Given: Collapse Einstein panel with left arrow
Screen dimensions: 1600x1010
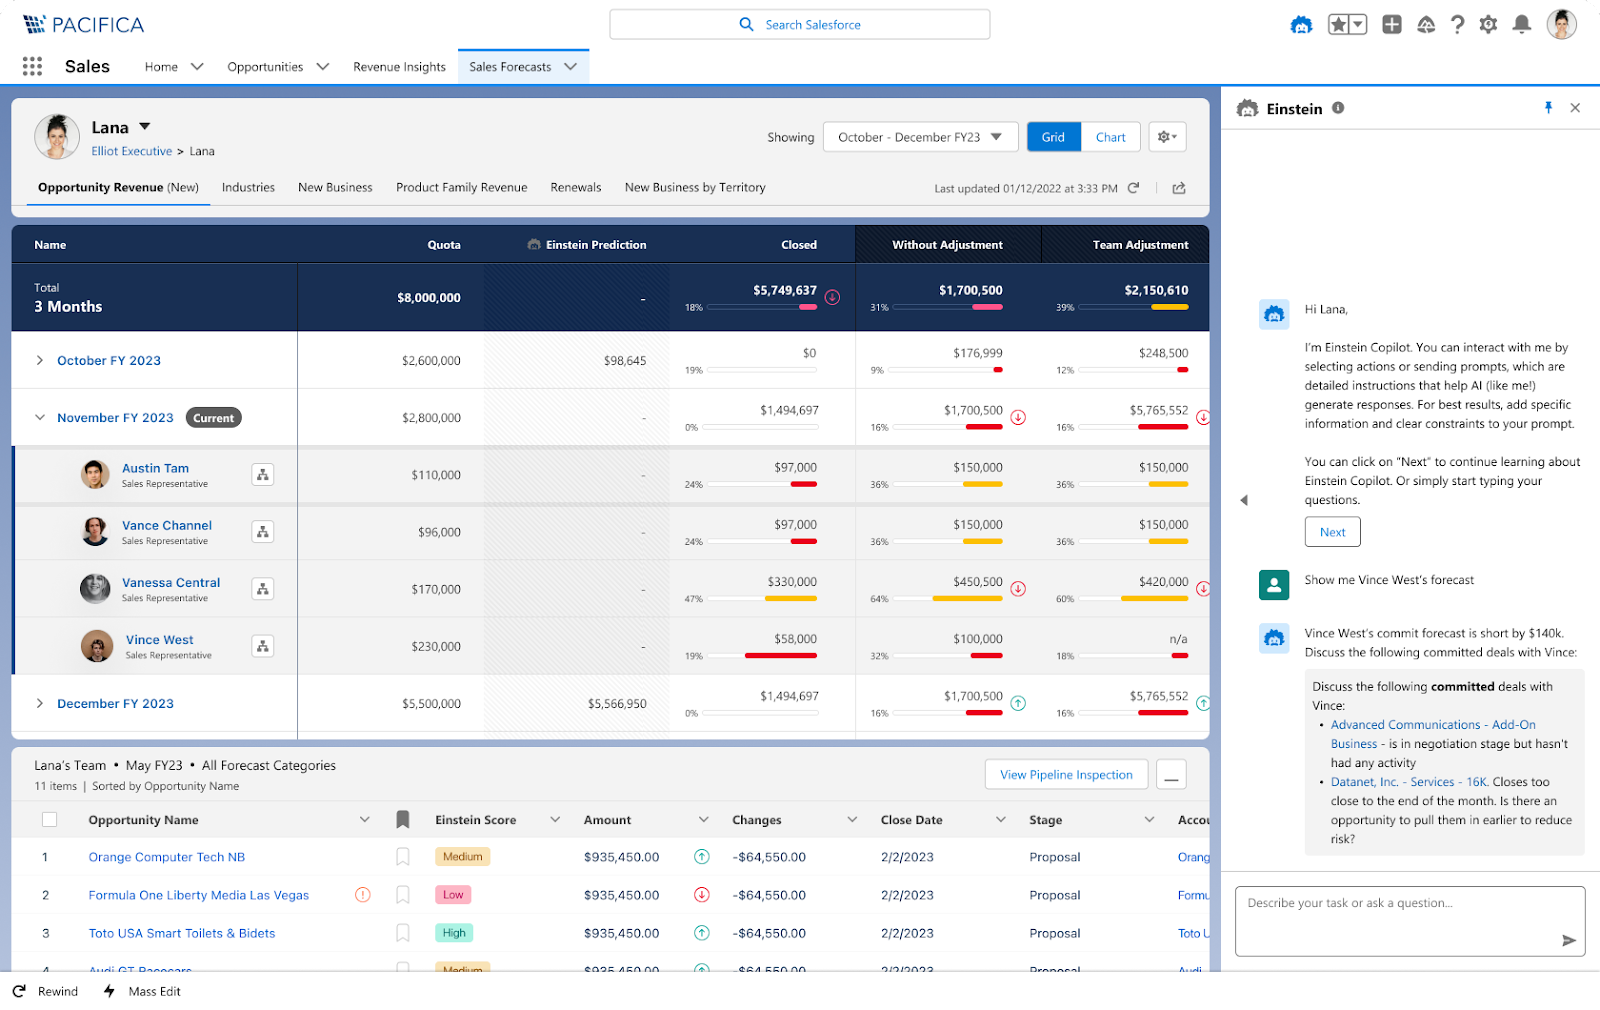Looking at the screenshot, I should pos(1244,500).
